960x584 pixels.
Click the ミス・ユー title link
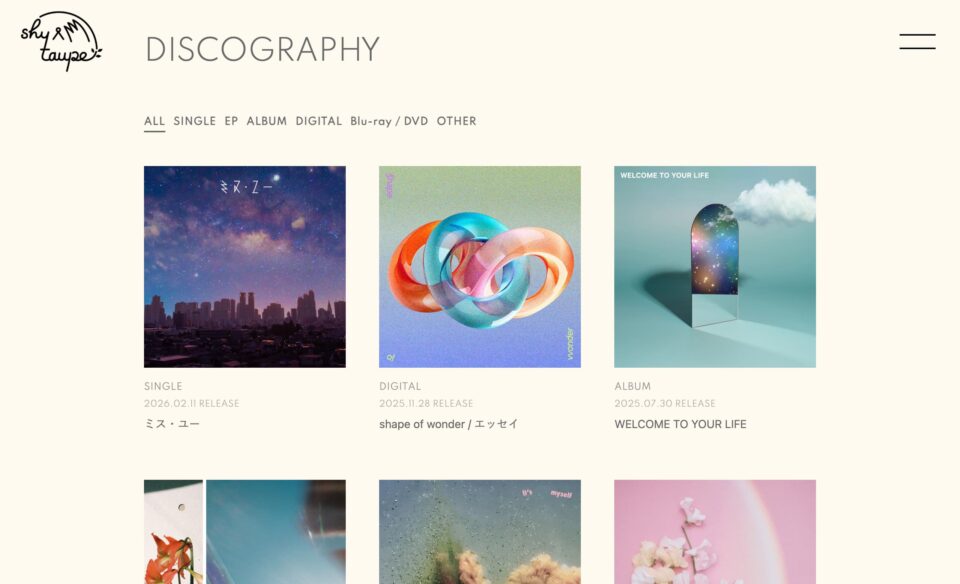point(172,424)
